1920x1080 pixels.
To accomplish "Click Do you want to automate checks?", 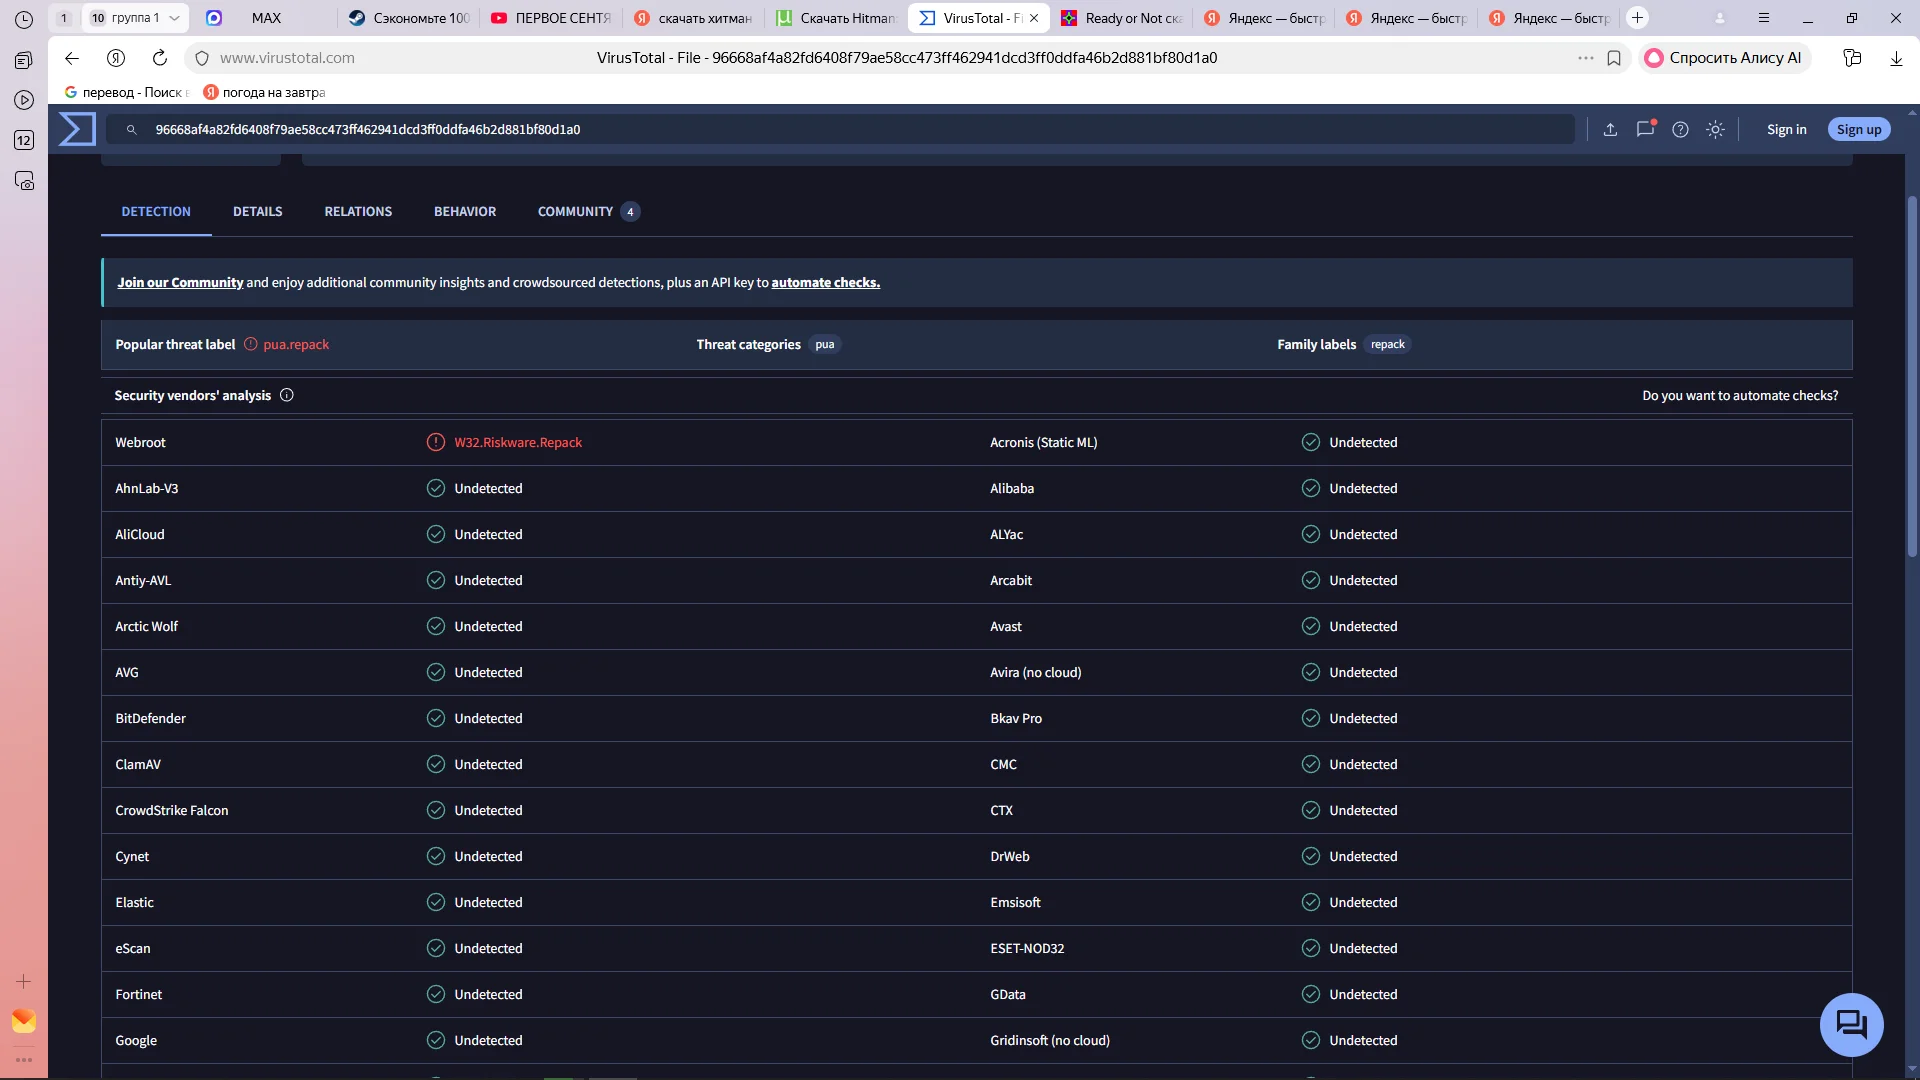I will 1740,395.
